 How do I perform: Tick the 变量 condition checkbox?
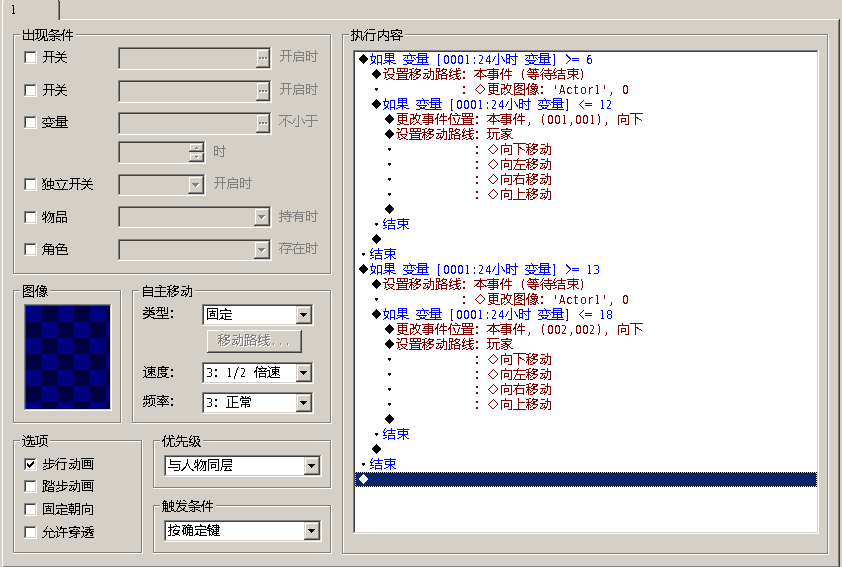(31, 122)
